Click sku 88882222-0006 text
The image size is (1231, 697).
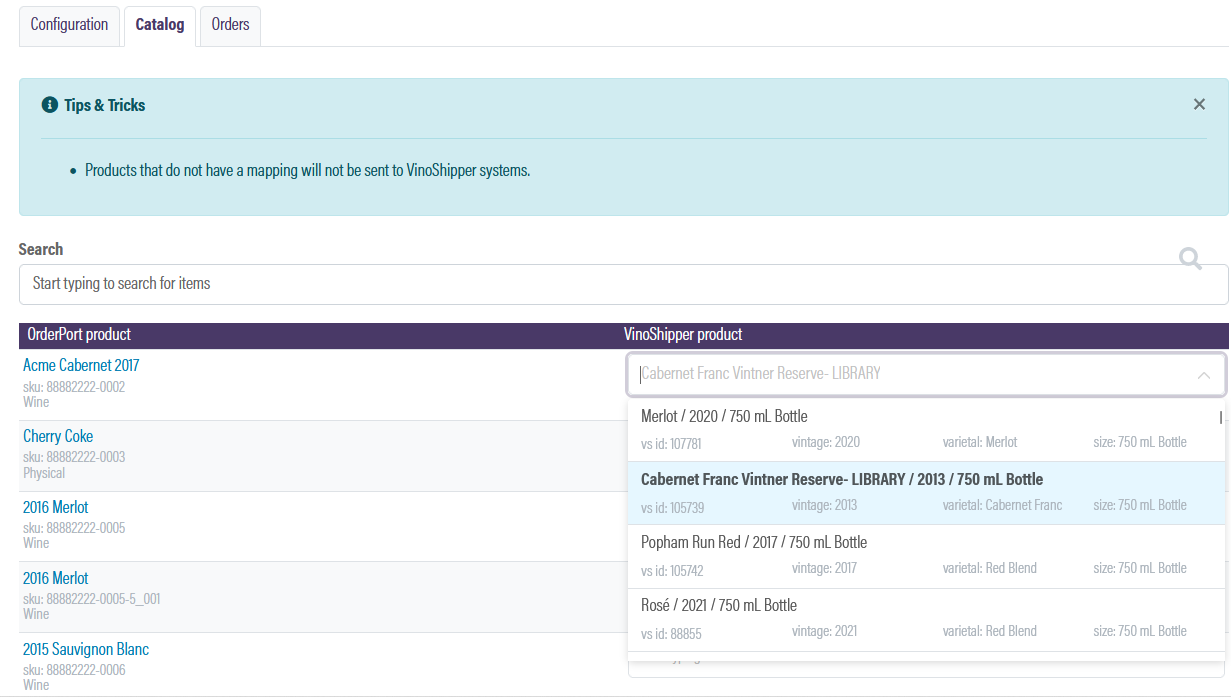(74, 670)
